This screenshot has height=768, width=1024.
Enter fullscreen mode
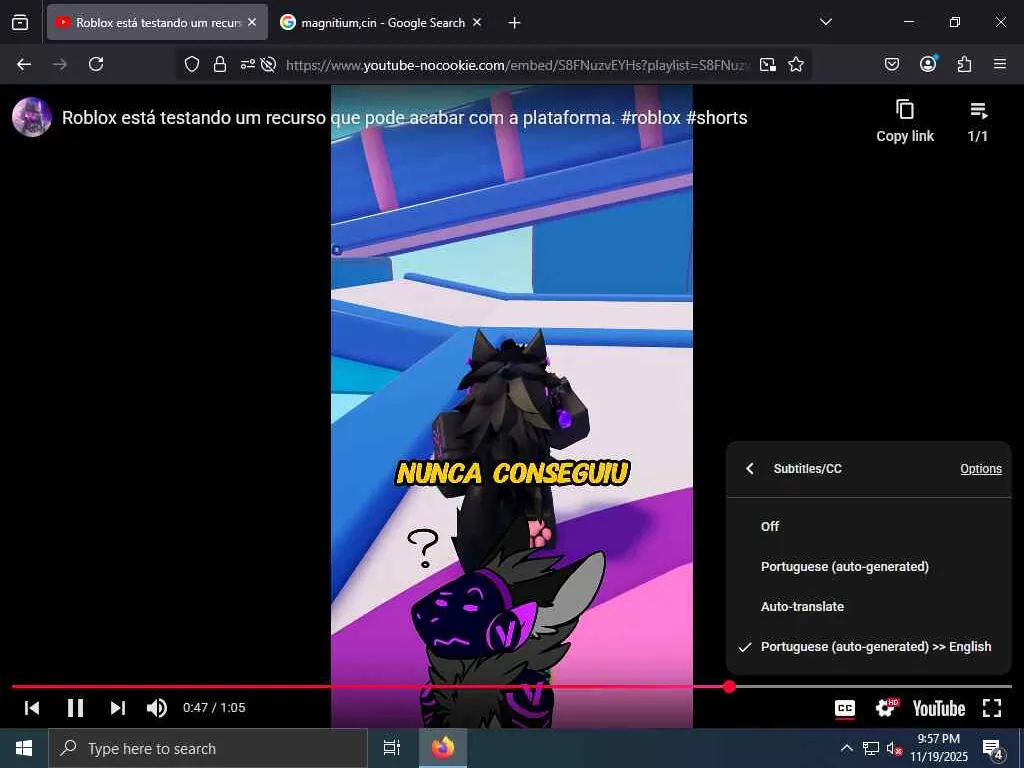point(992,708)
